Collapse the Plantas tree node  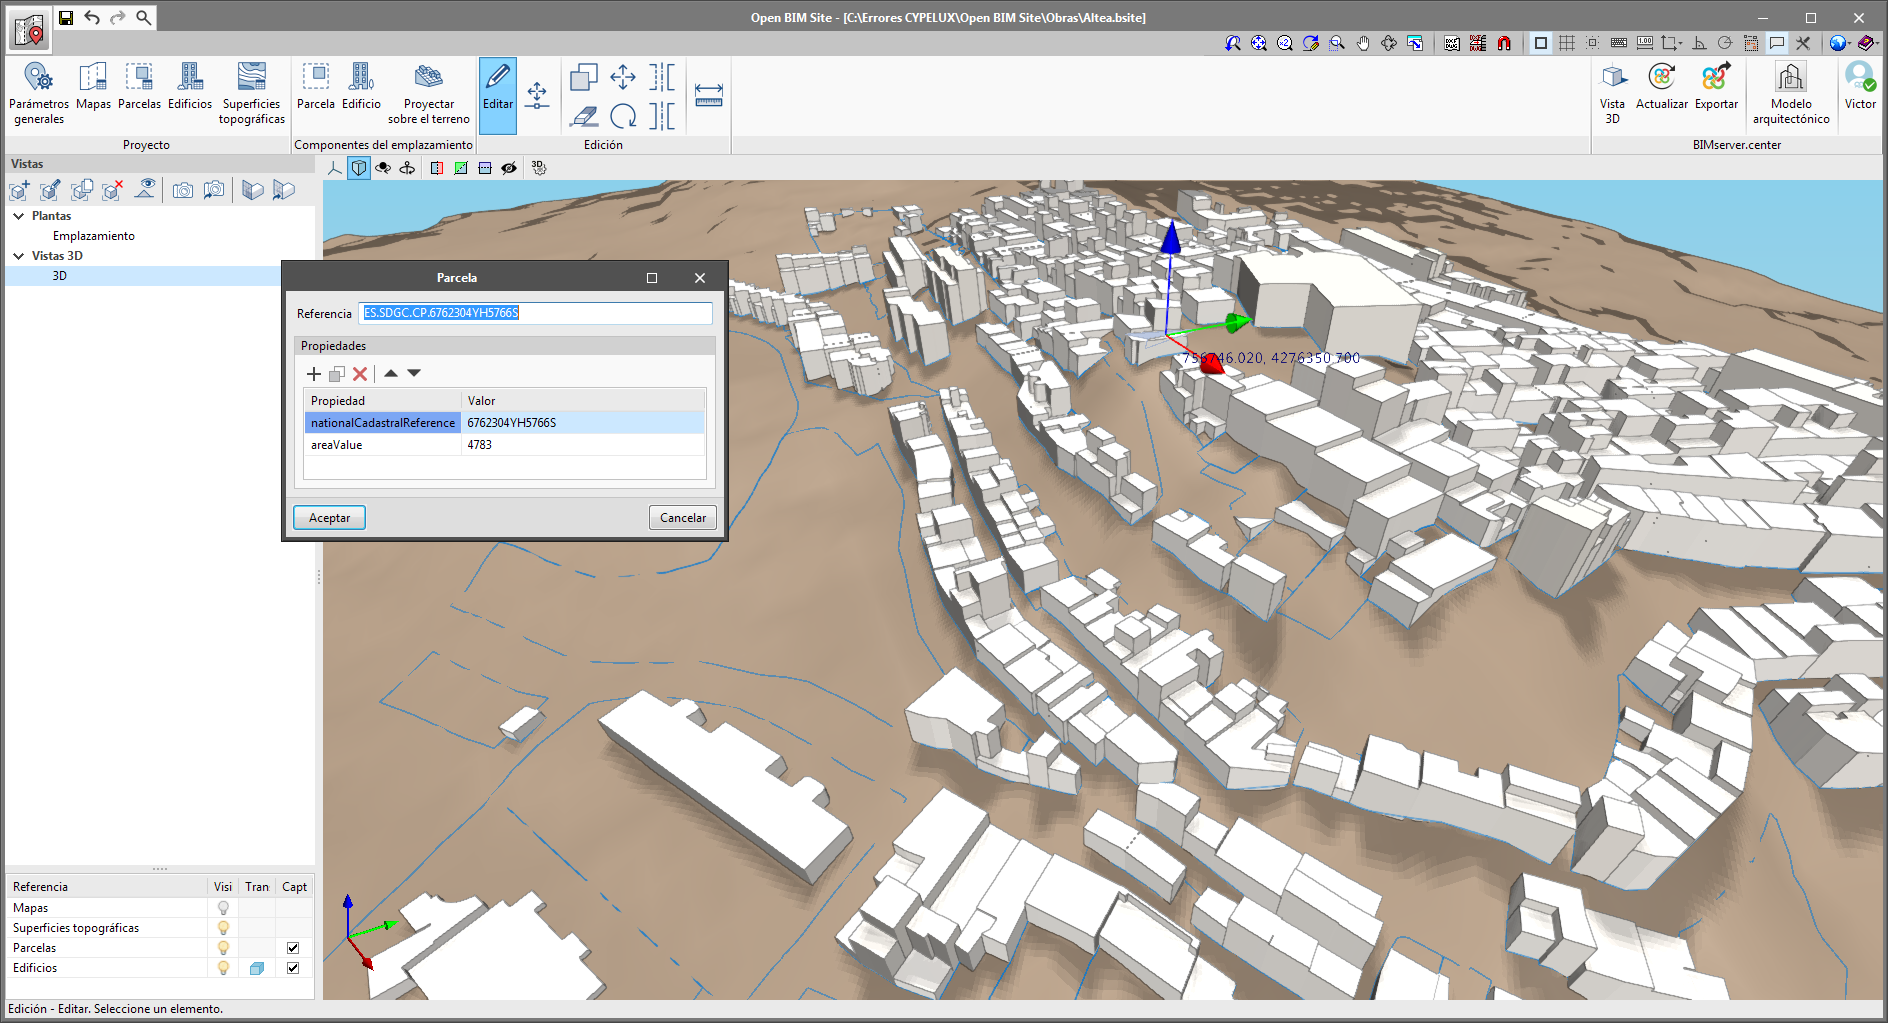tap(19, 216)
